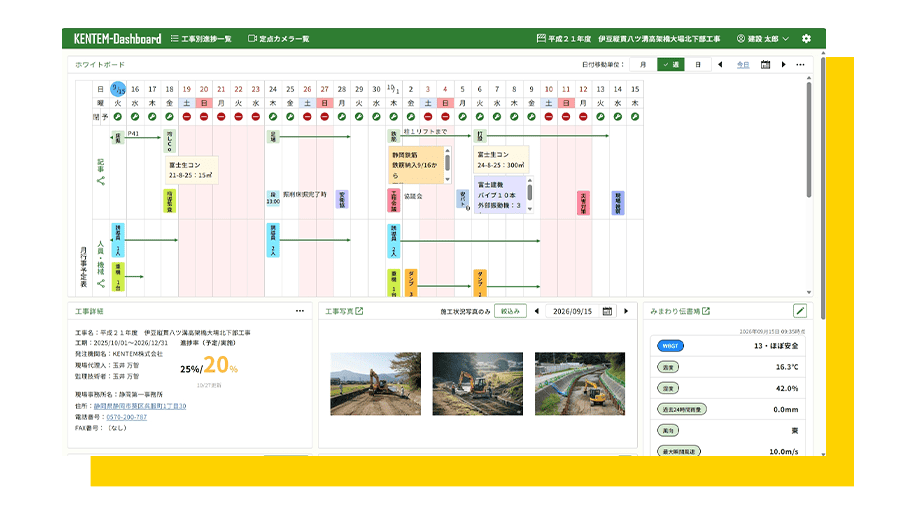Click the whiteboard vertical scrollbar thumb
Viewport: 916px width, 515px height.
(809, 140)
